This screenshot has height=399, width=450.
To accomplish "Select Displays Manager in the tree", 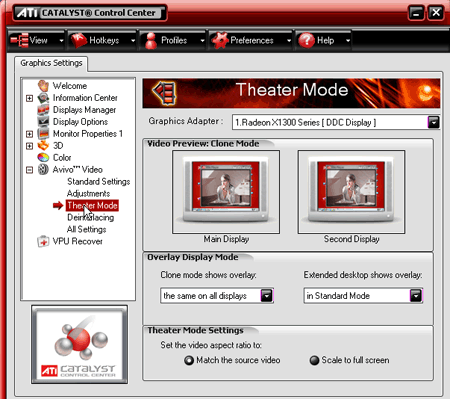I will coord(84,110).
